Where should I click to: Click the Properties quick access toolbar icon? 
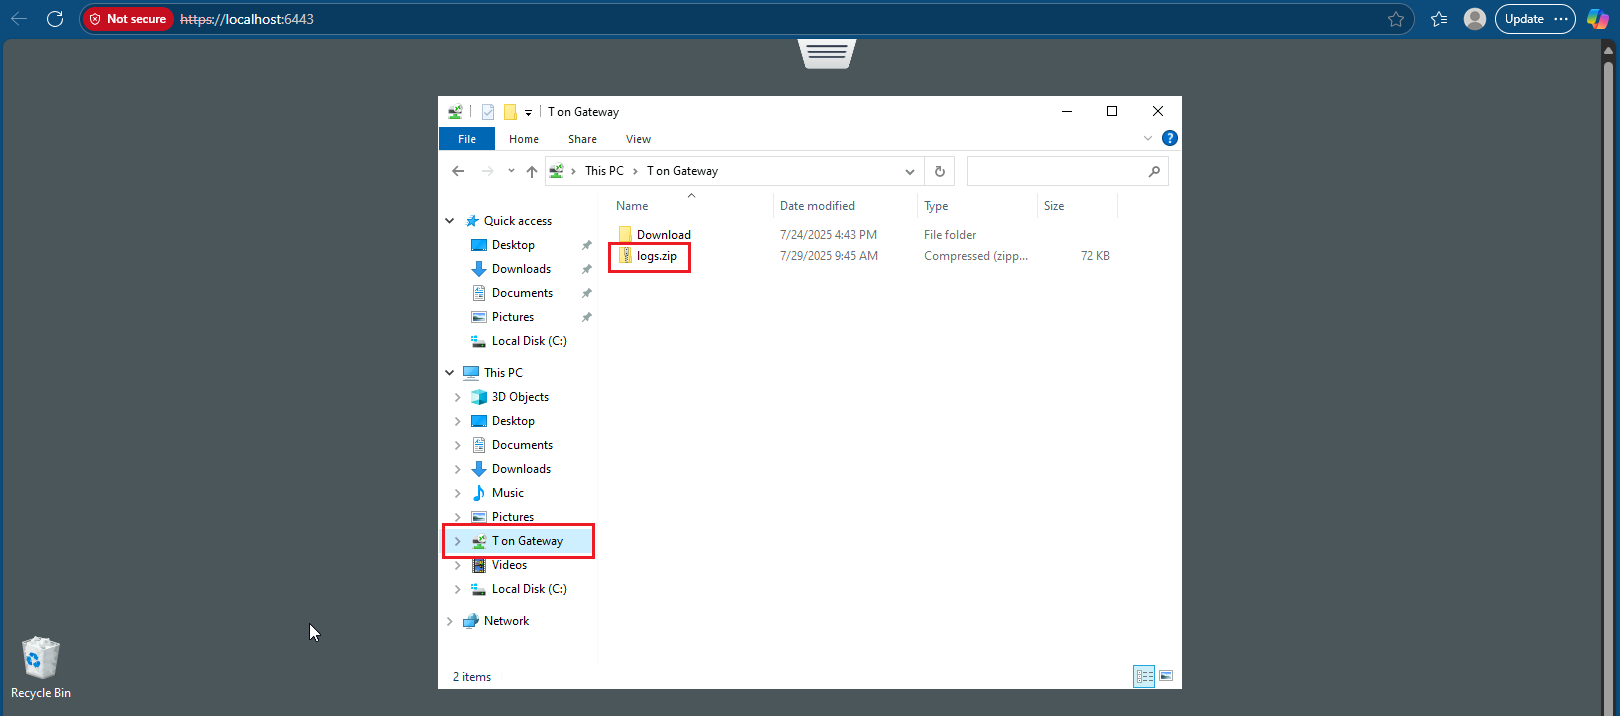[x=488, y=112]
